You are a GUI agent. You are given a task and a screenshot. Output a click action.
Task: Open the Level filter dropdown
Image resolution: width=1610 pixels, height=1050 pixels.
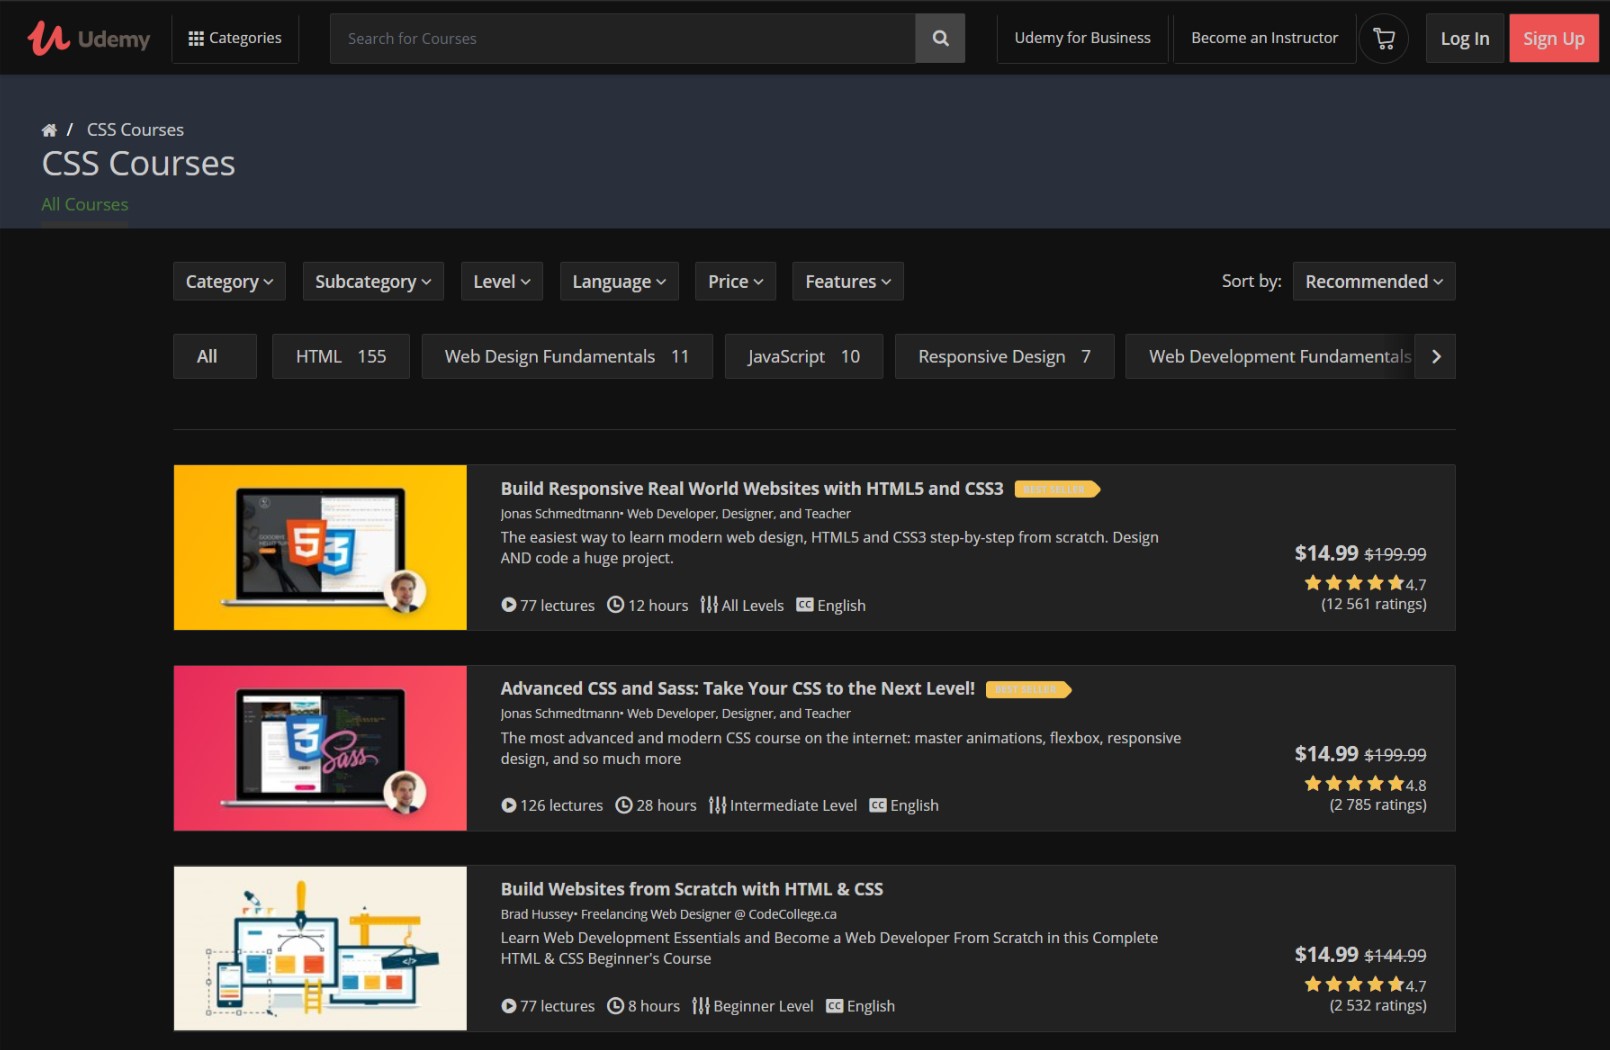coord(501,281)
